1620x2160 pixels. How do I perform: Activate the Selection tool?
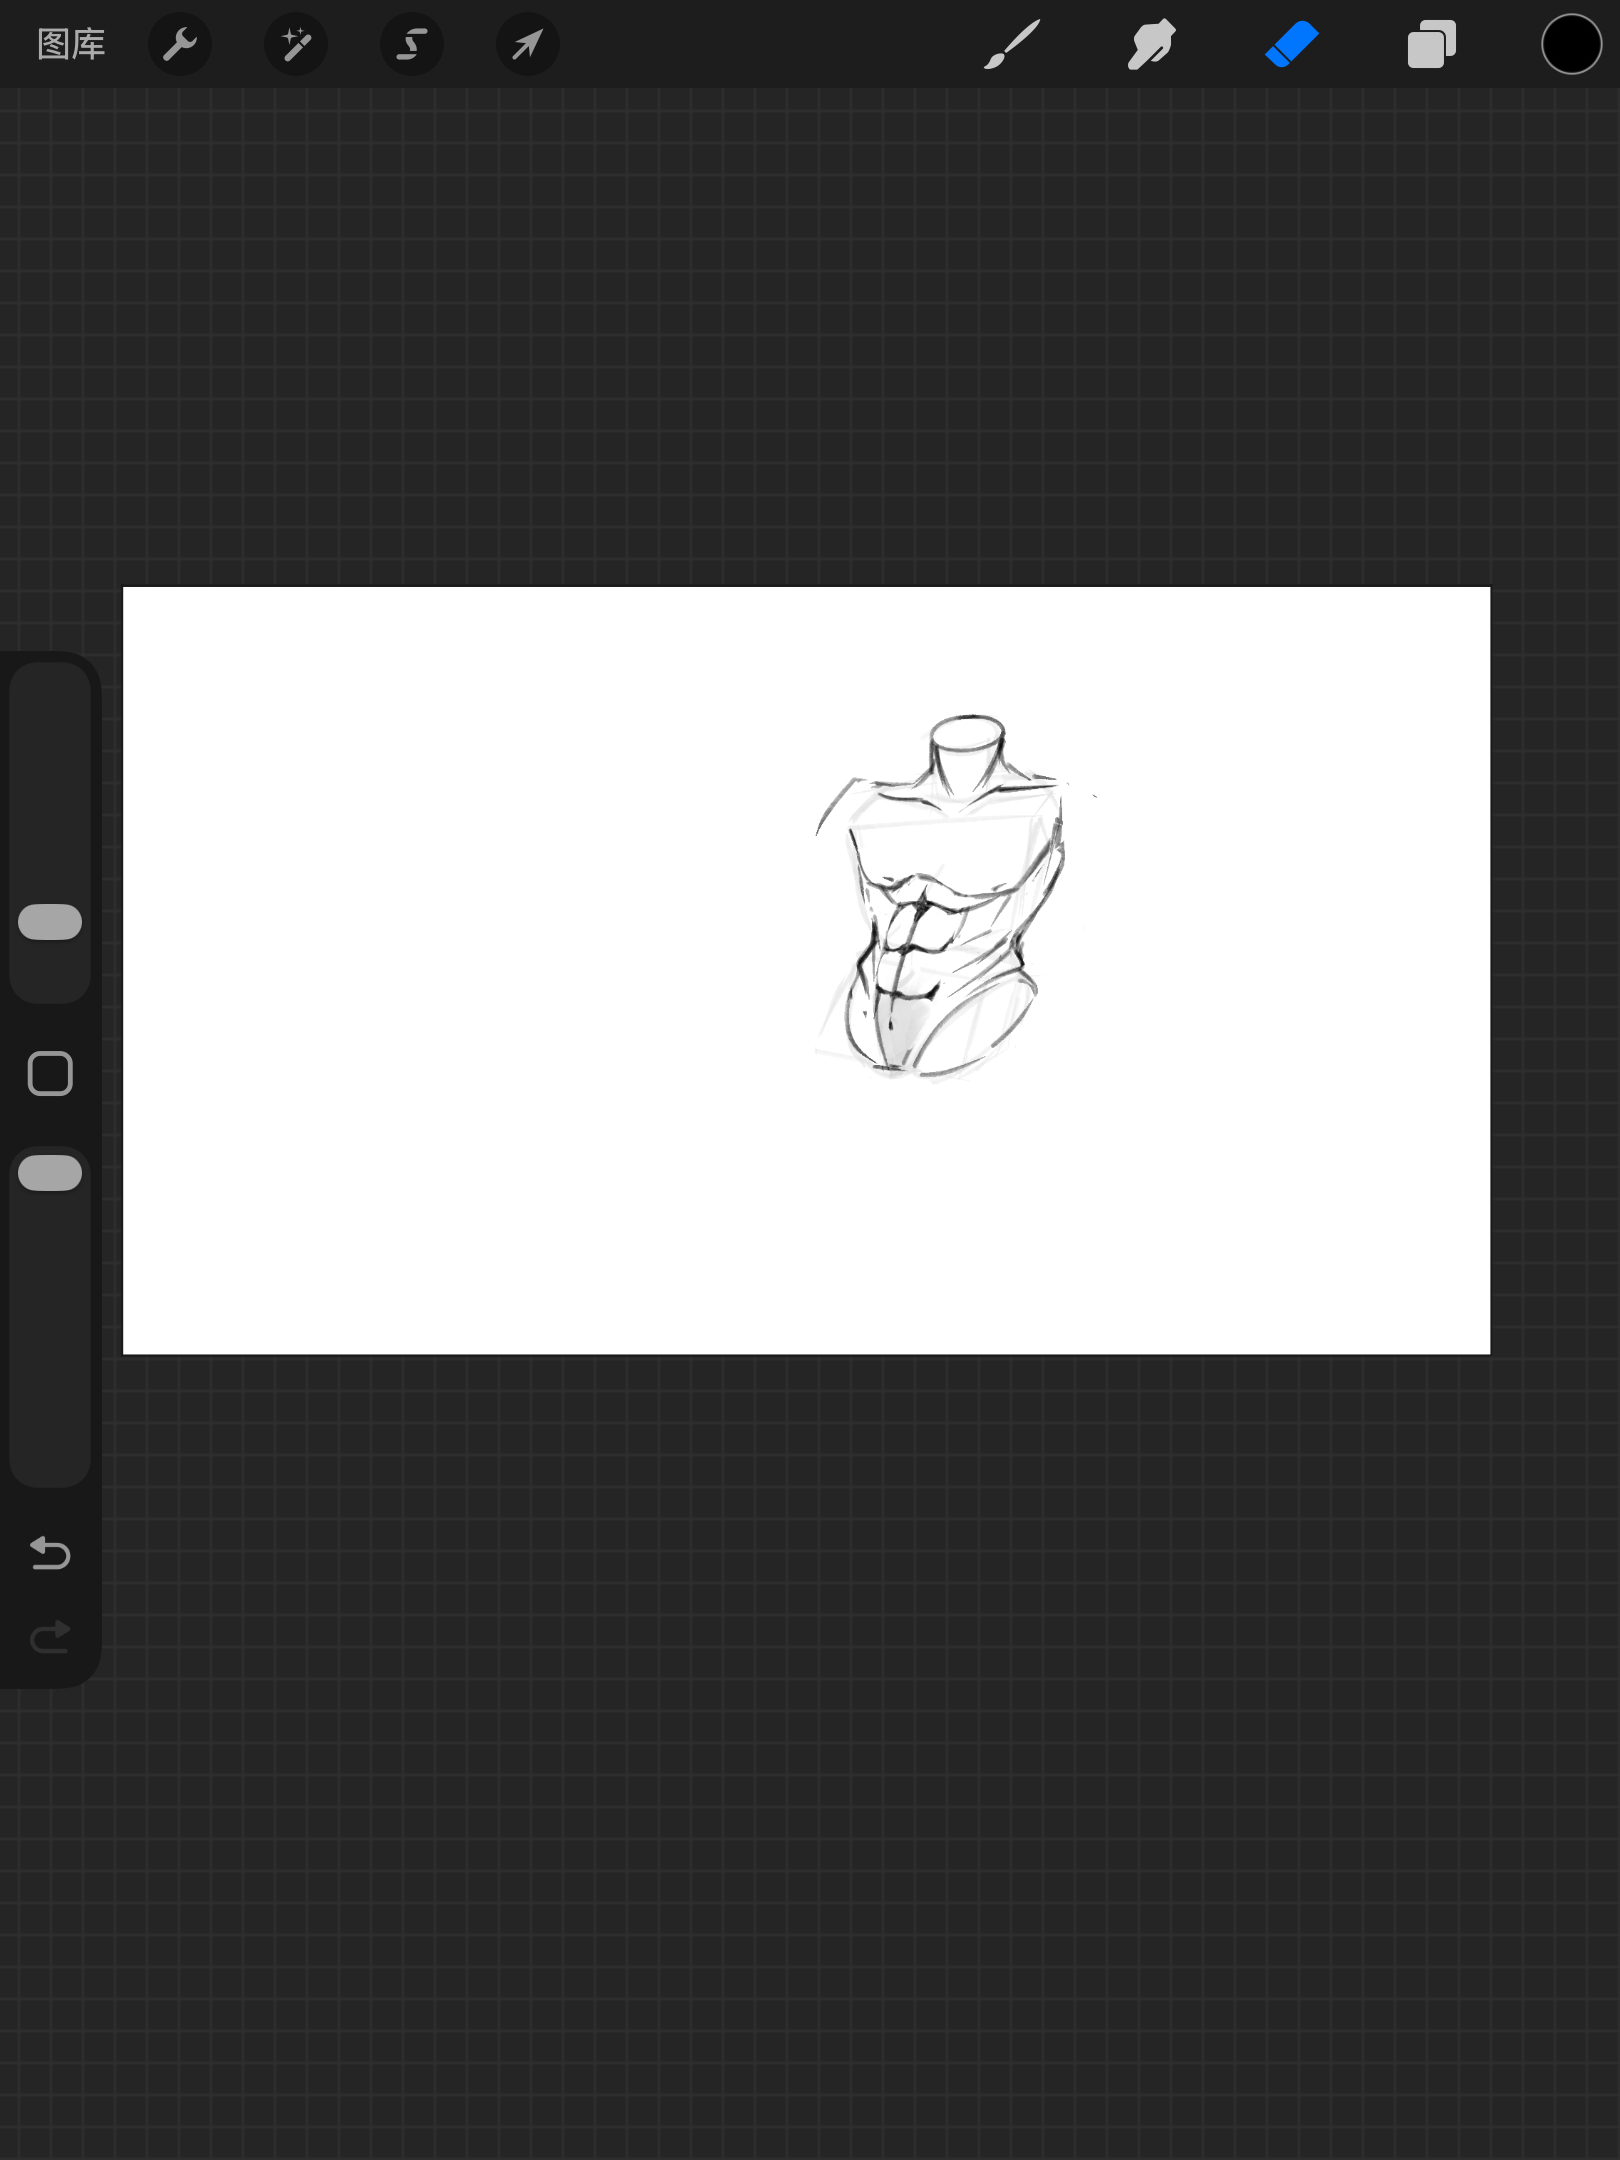point(412,44)
